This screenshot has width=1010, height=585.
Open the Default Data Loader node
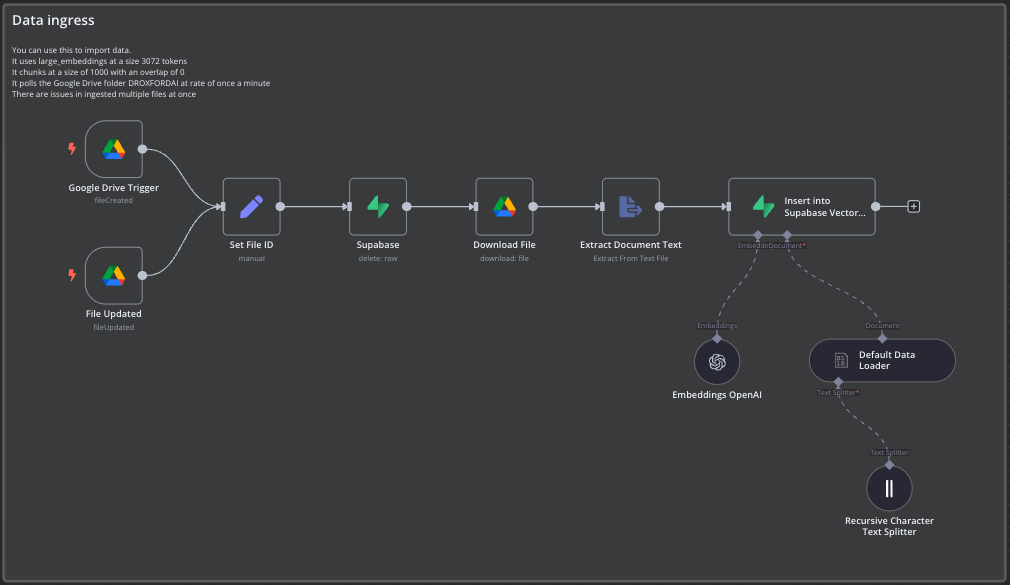882,360
